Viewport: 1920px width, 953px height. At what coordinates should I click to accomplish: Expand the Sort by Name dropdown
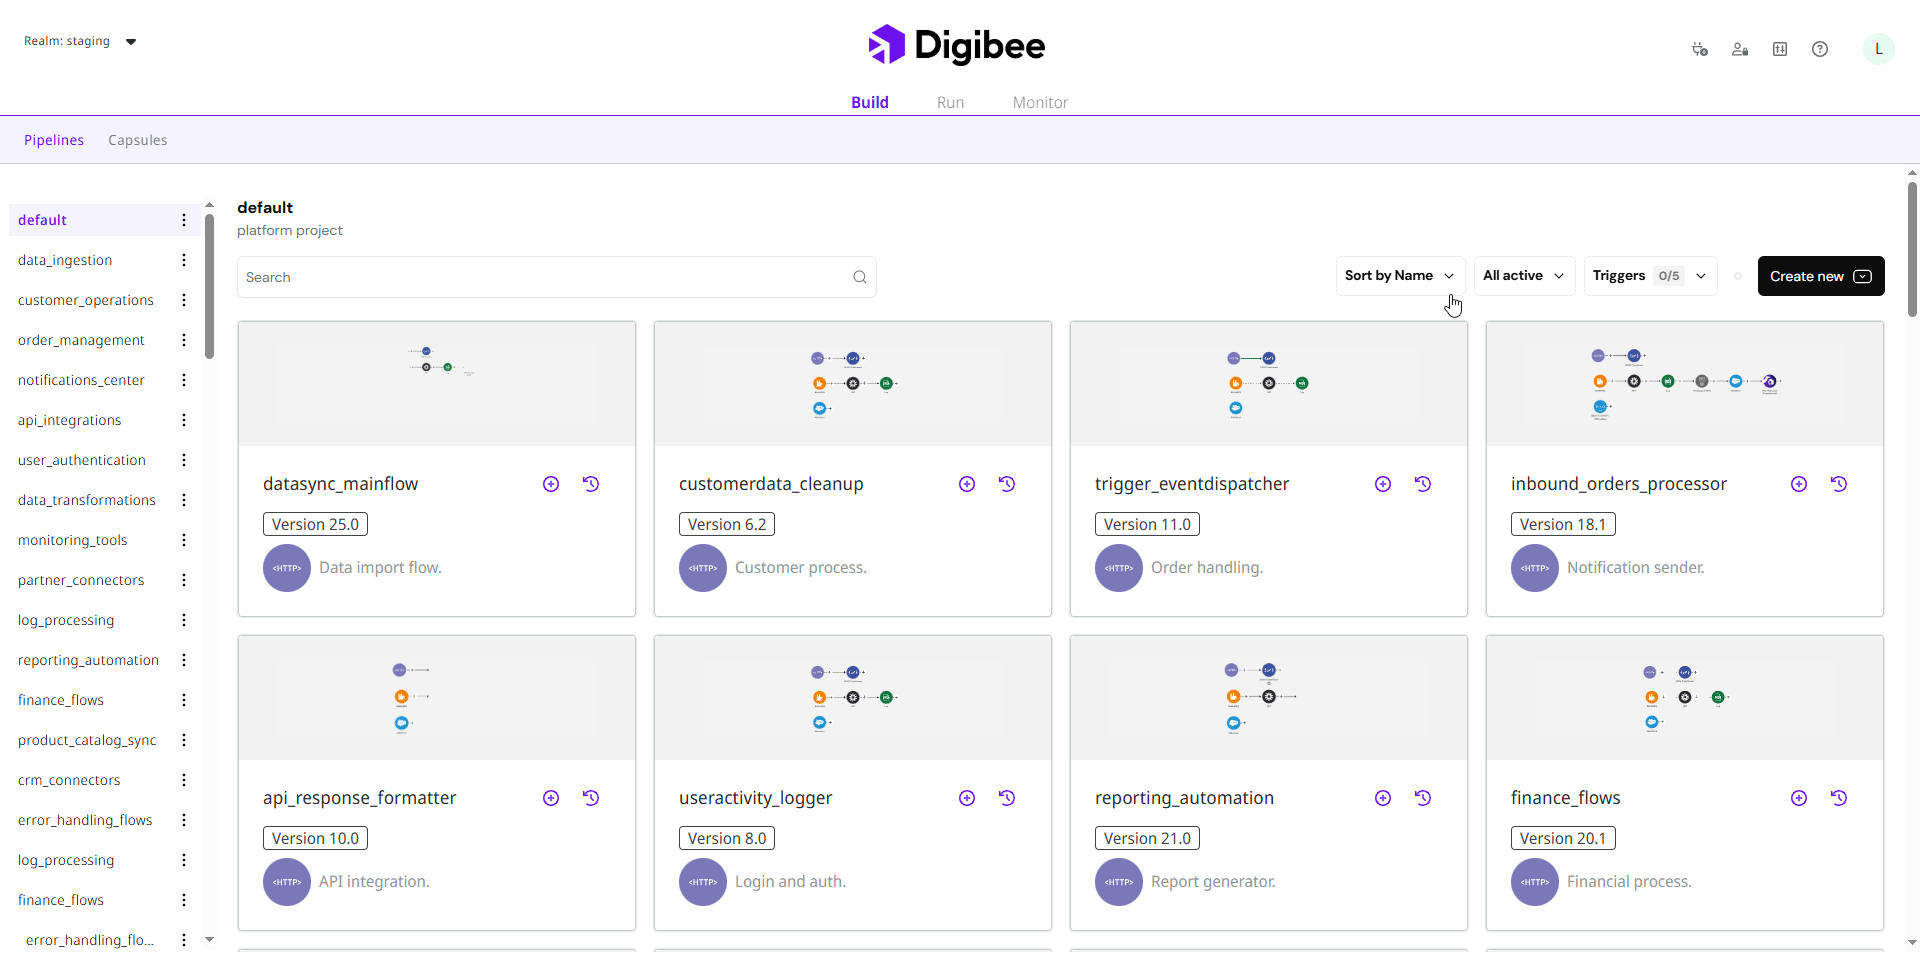click(1399, 276)
